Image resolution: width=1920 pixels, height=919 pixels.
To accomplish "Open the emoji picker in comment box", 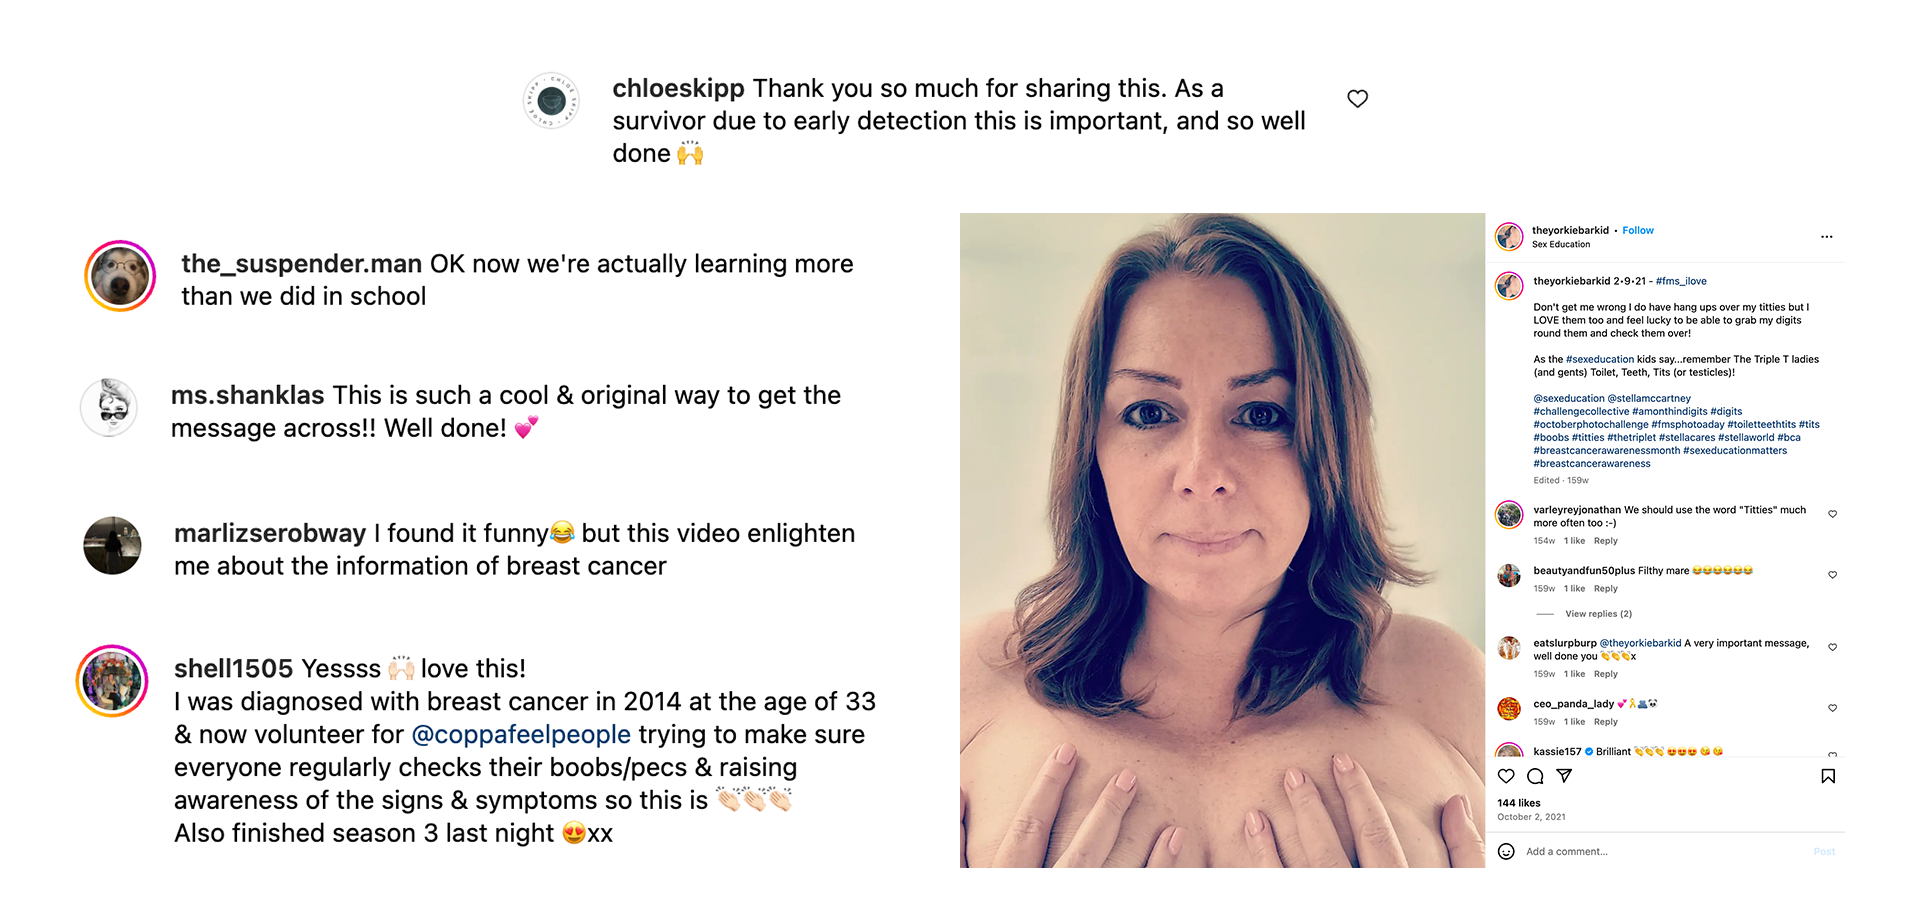I will coord(1506,851).
